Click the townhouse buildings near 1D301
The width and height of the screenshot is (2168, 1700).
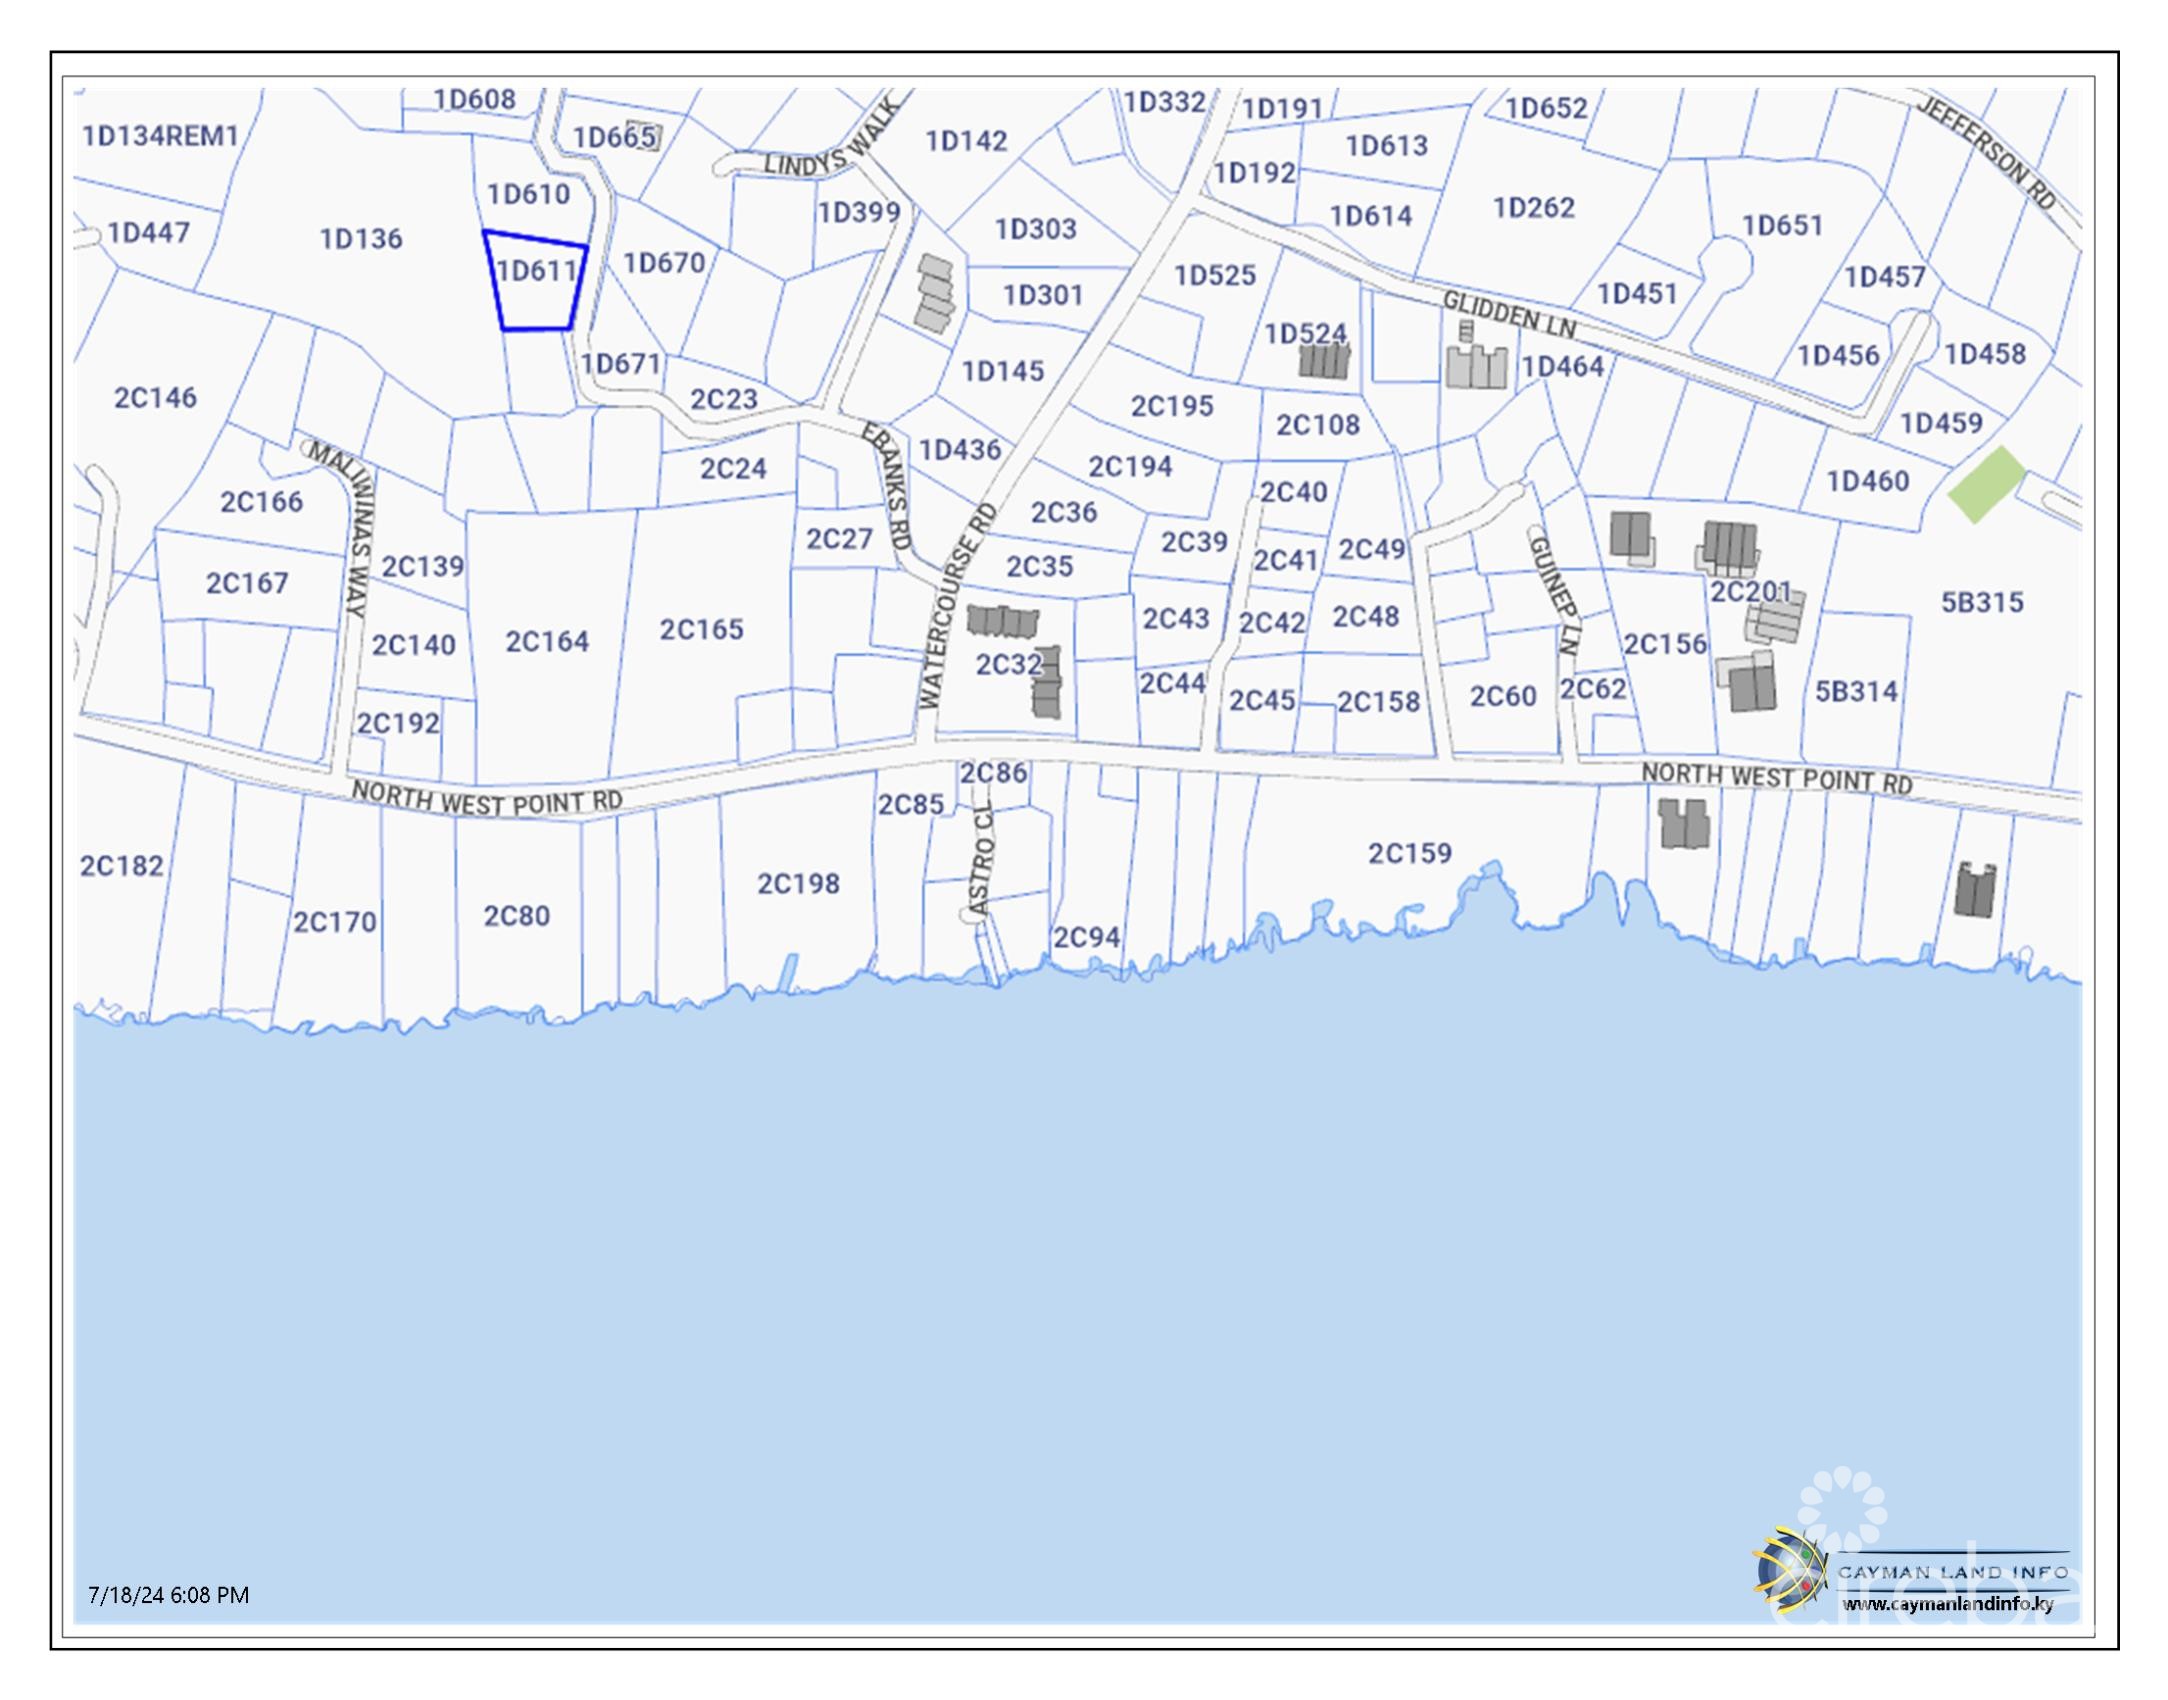pos(936,293)
